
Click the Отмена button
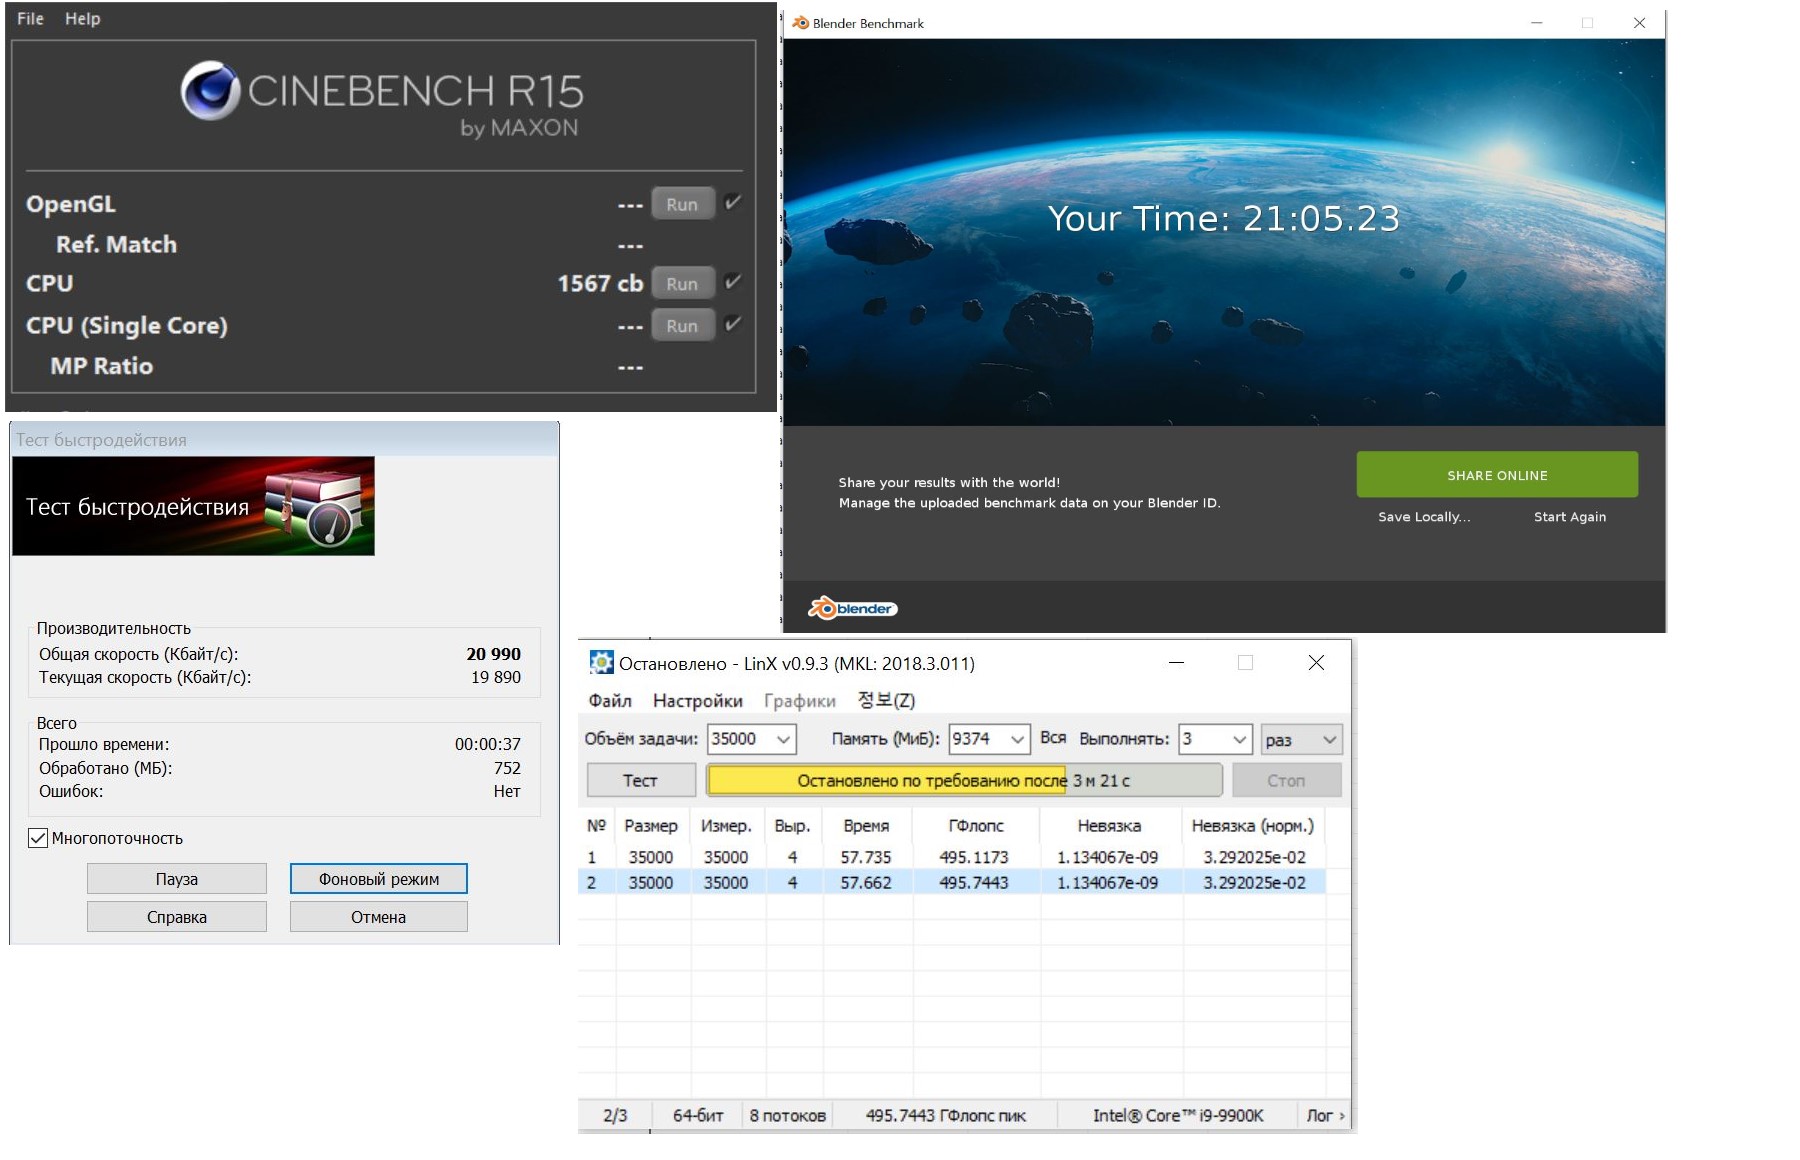pos(379,916)
